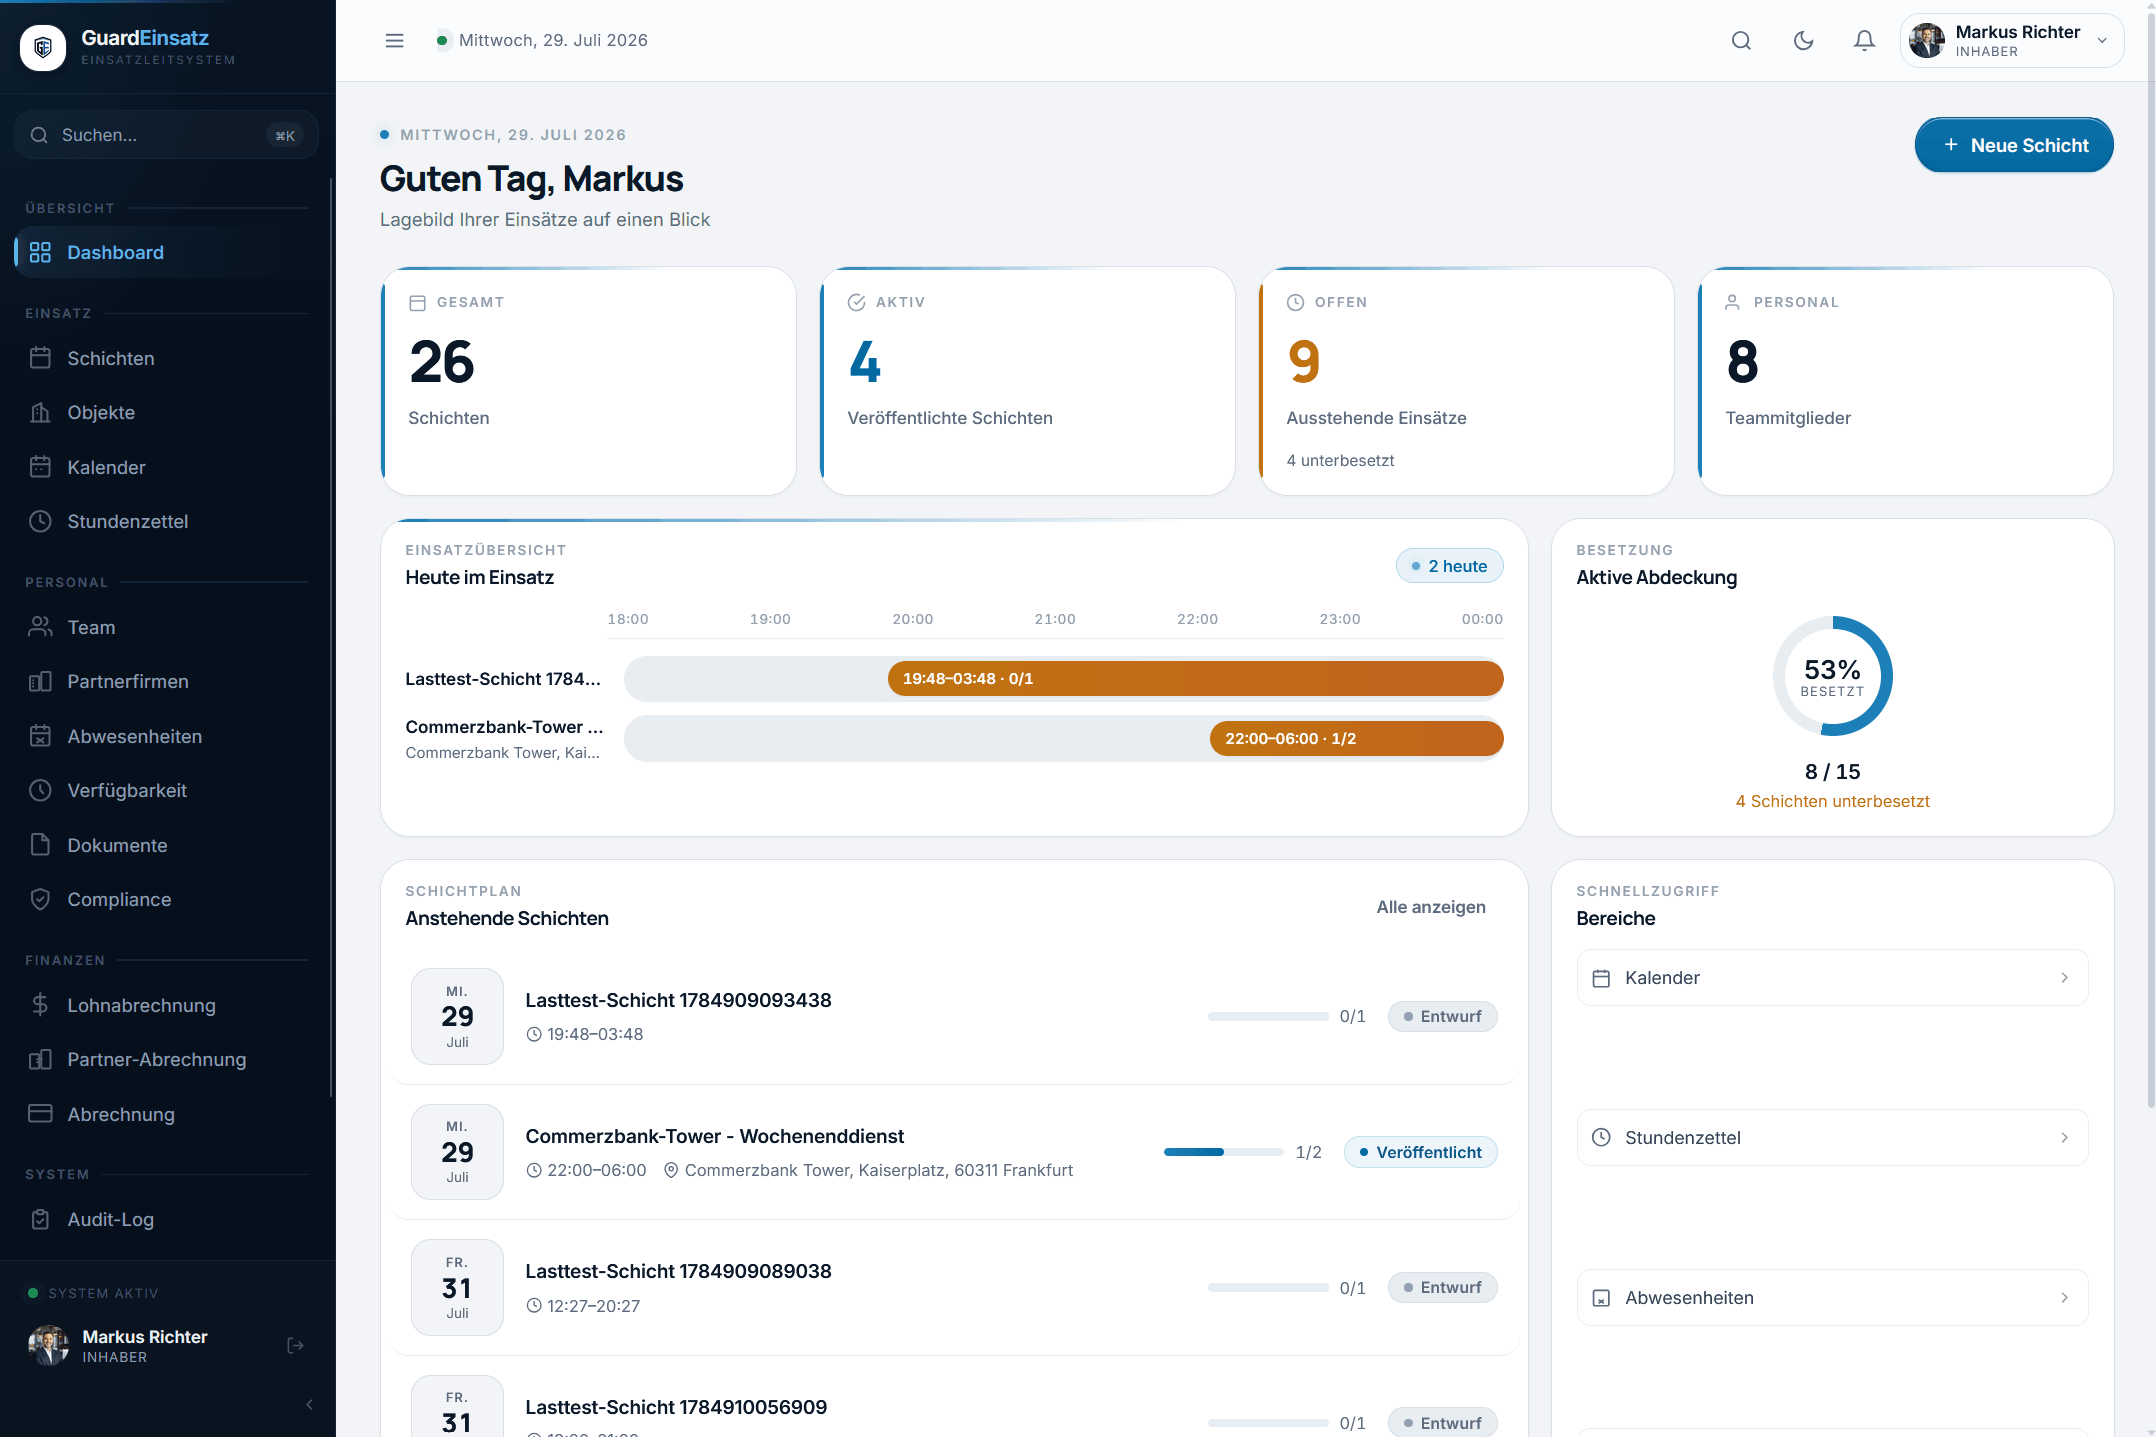The width and height of the screenshot is (2156, 1437).
Task: Click the Lohnabrechnung dollar icon
Action: (x=40, y=1005)
